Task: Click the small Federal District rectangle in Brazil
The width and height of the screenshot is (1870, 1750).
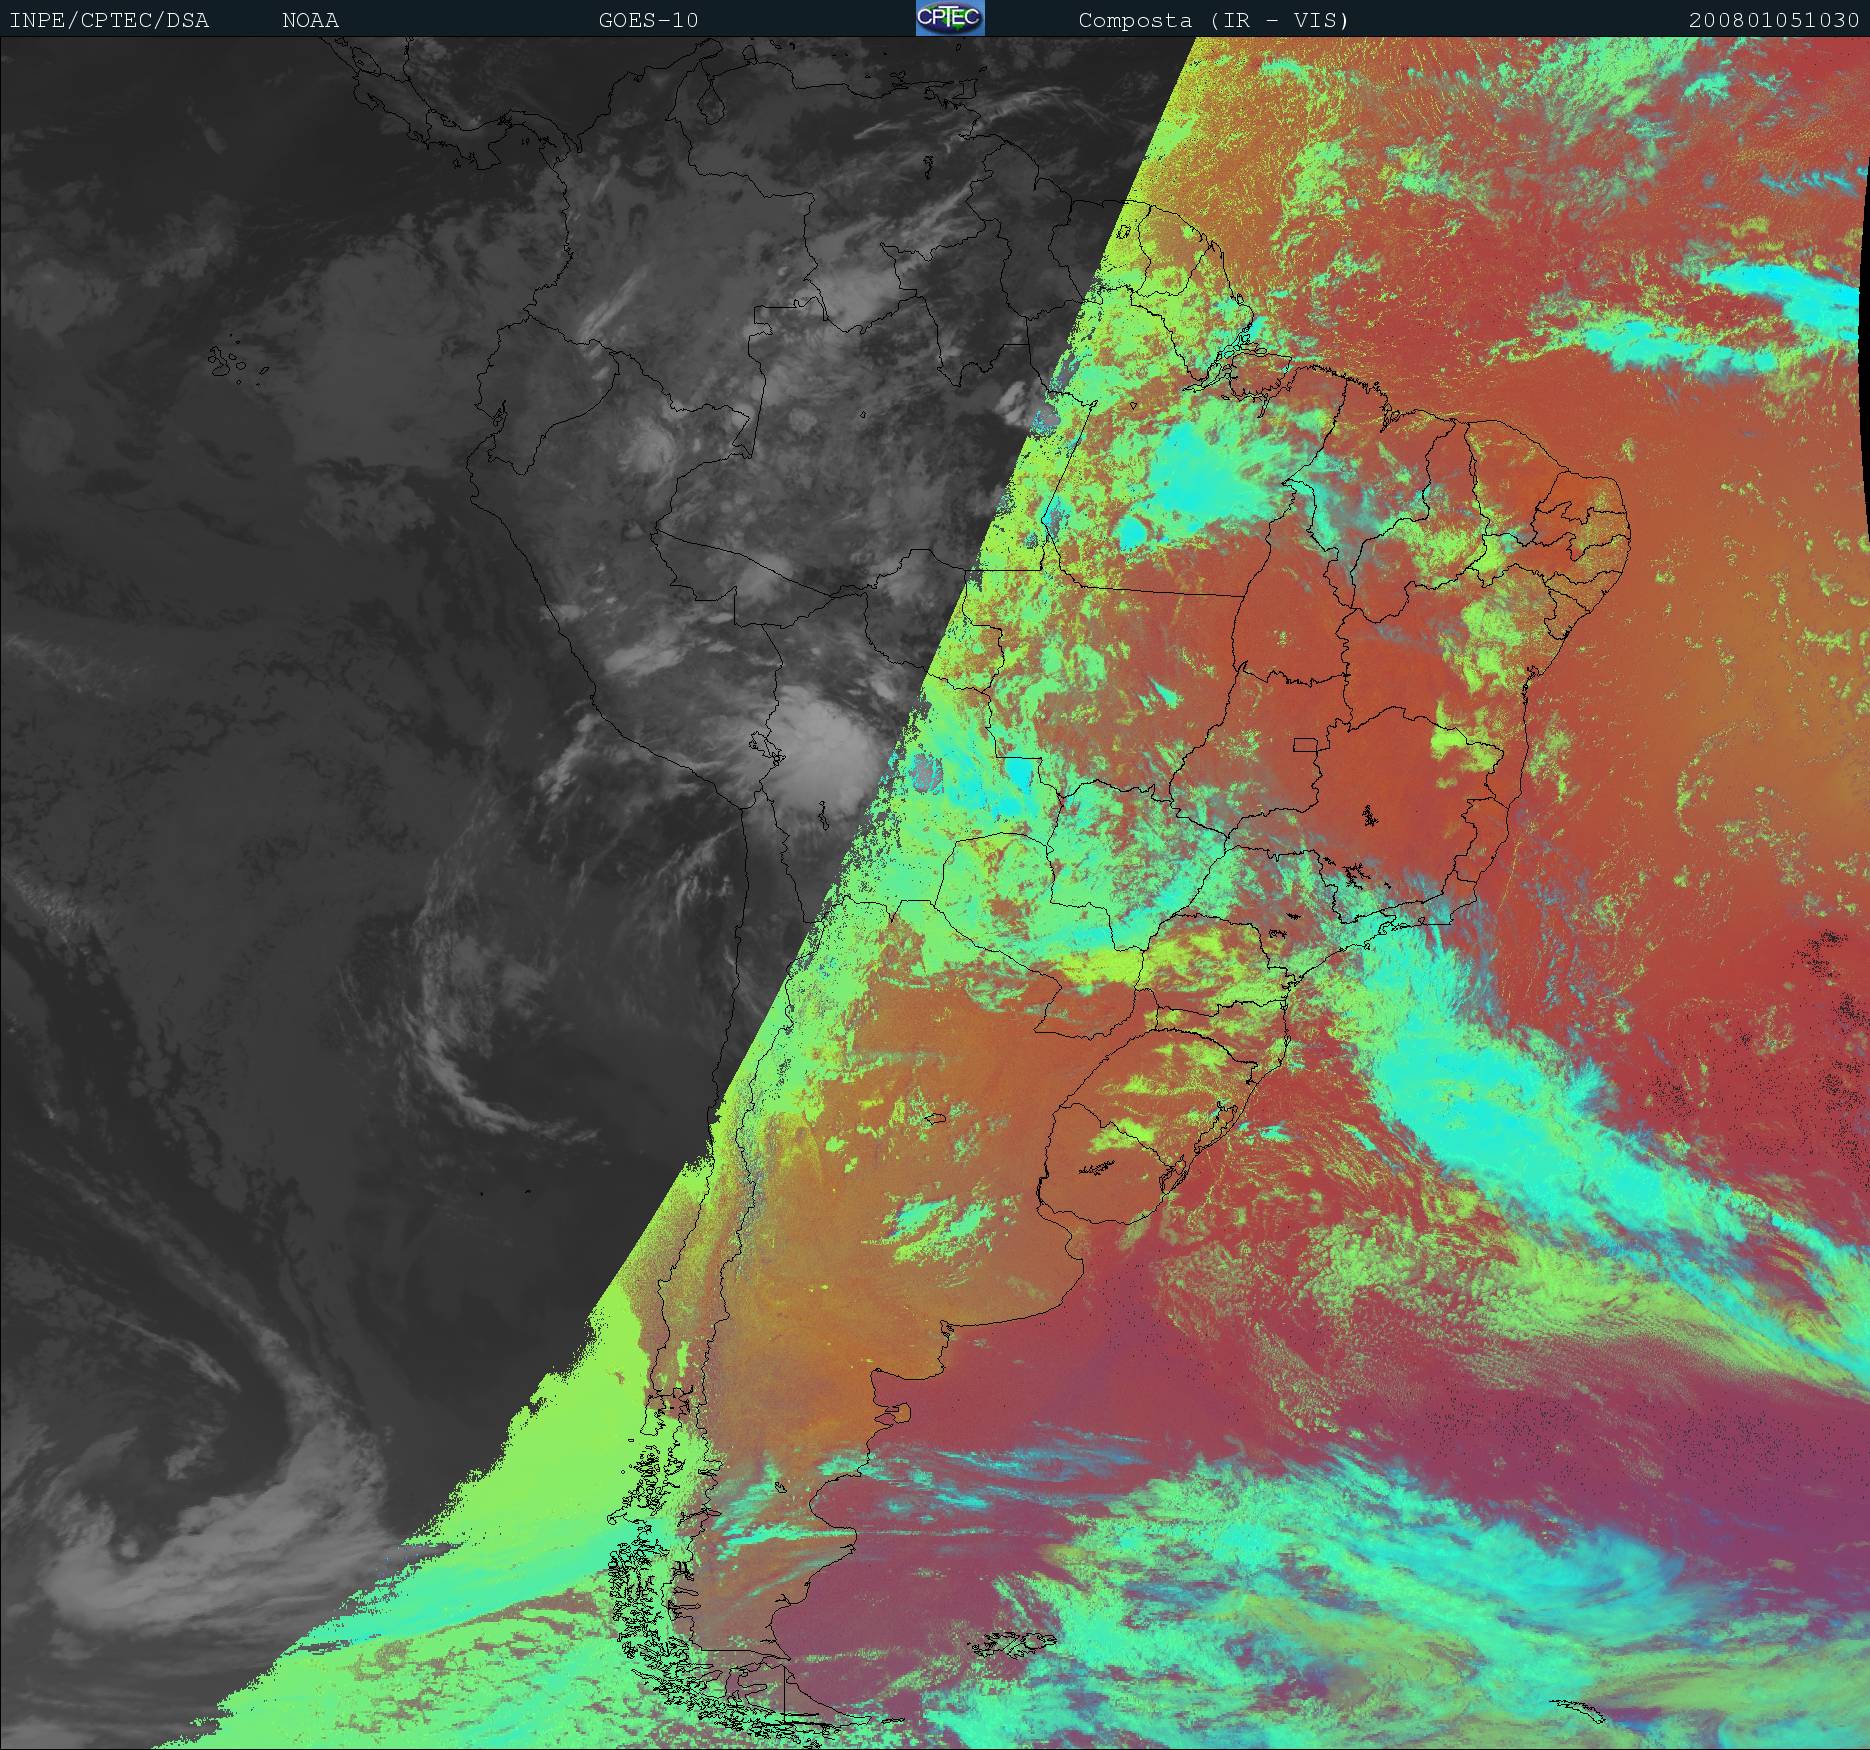Action: coord(1304,744)
